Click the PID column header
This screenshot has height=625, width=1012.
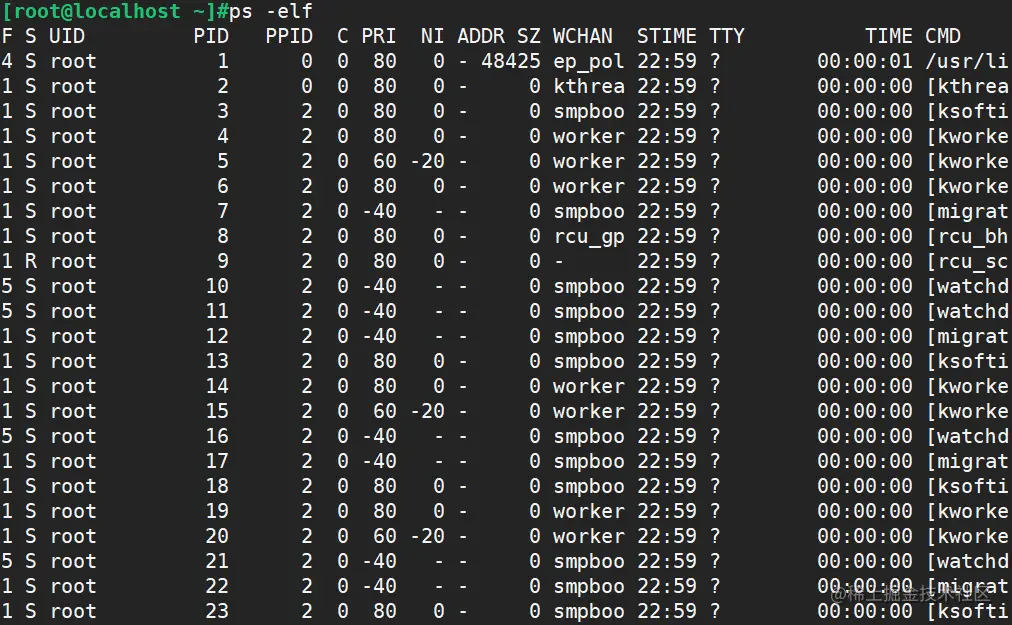(x=211, y=36)
